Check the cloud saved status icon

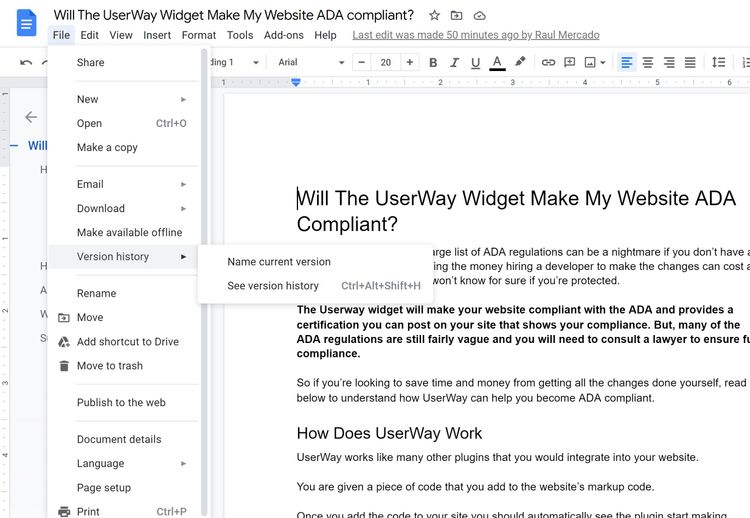pyautogui.click(x=479, y=16)
